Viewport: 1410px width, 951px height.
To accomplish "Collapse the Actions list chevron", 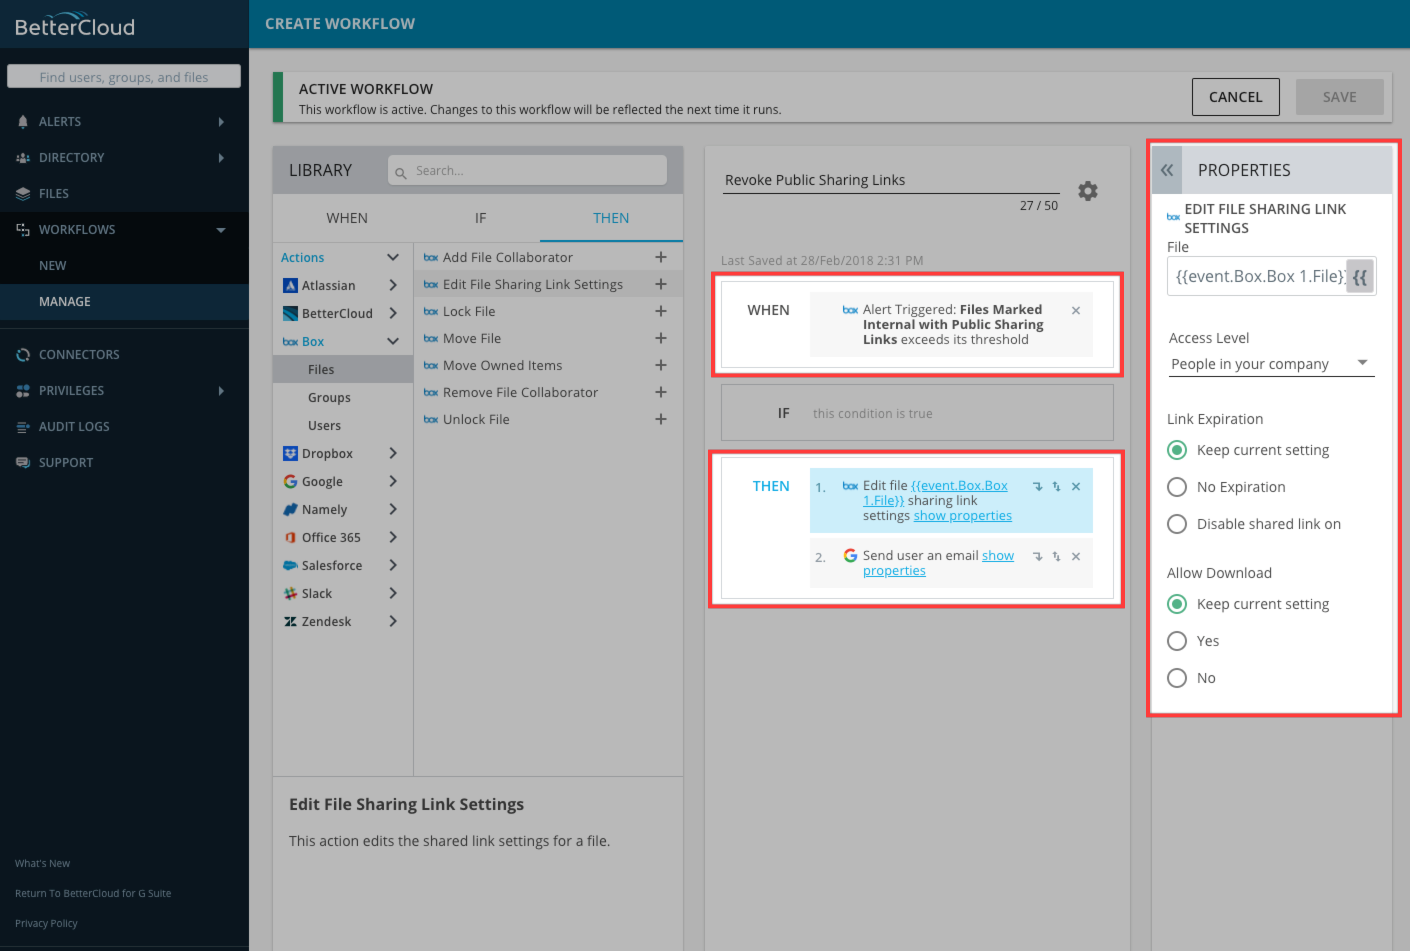I will (x=393, y=257).
